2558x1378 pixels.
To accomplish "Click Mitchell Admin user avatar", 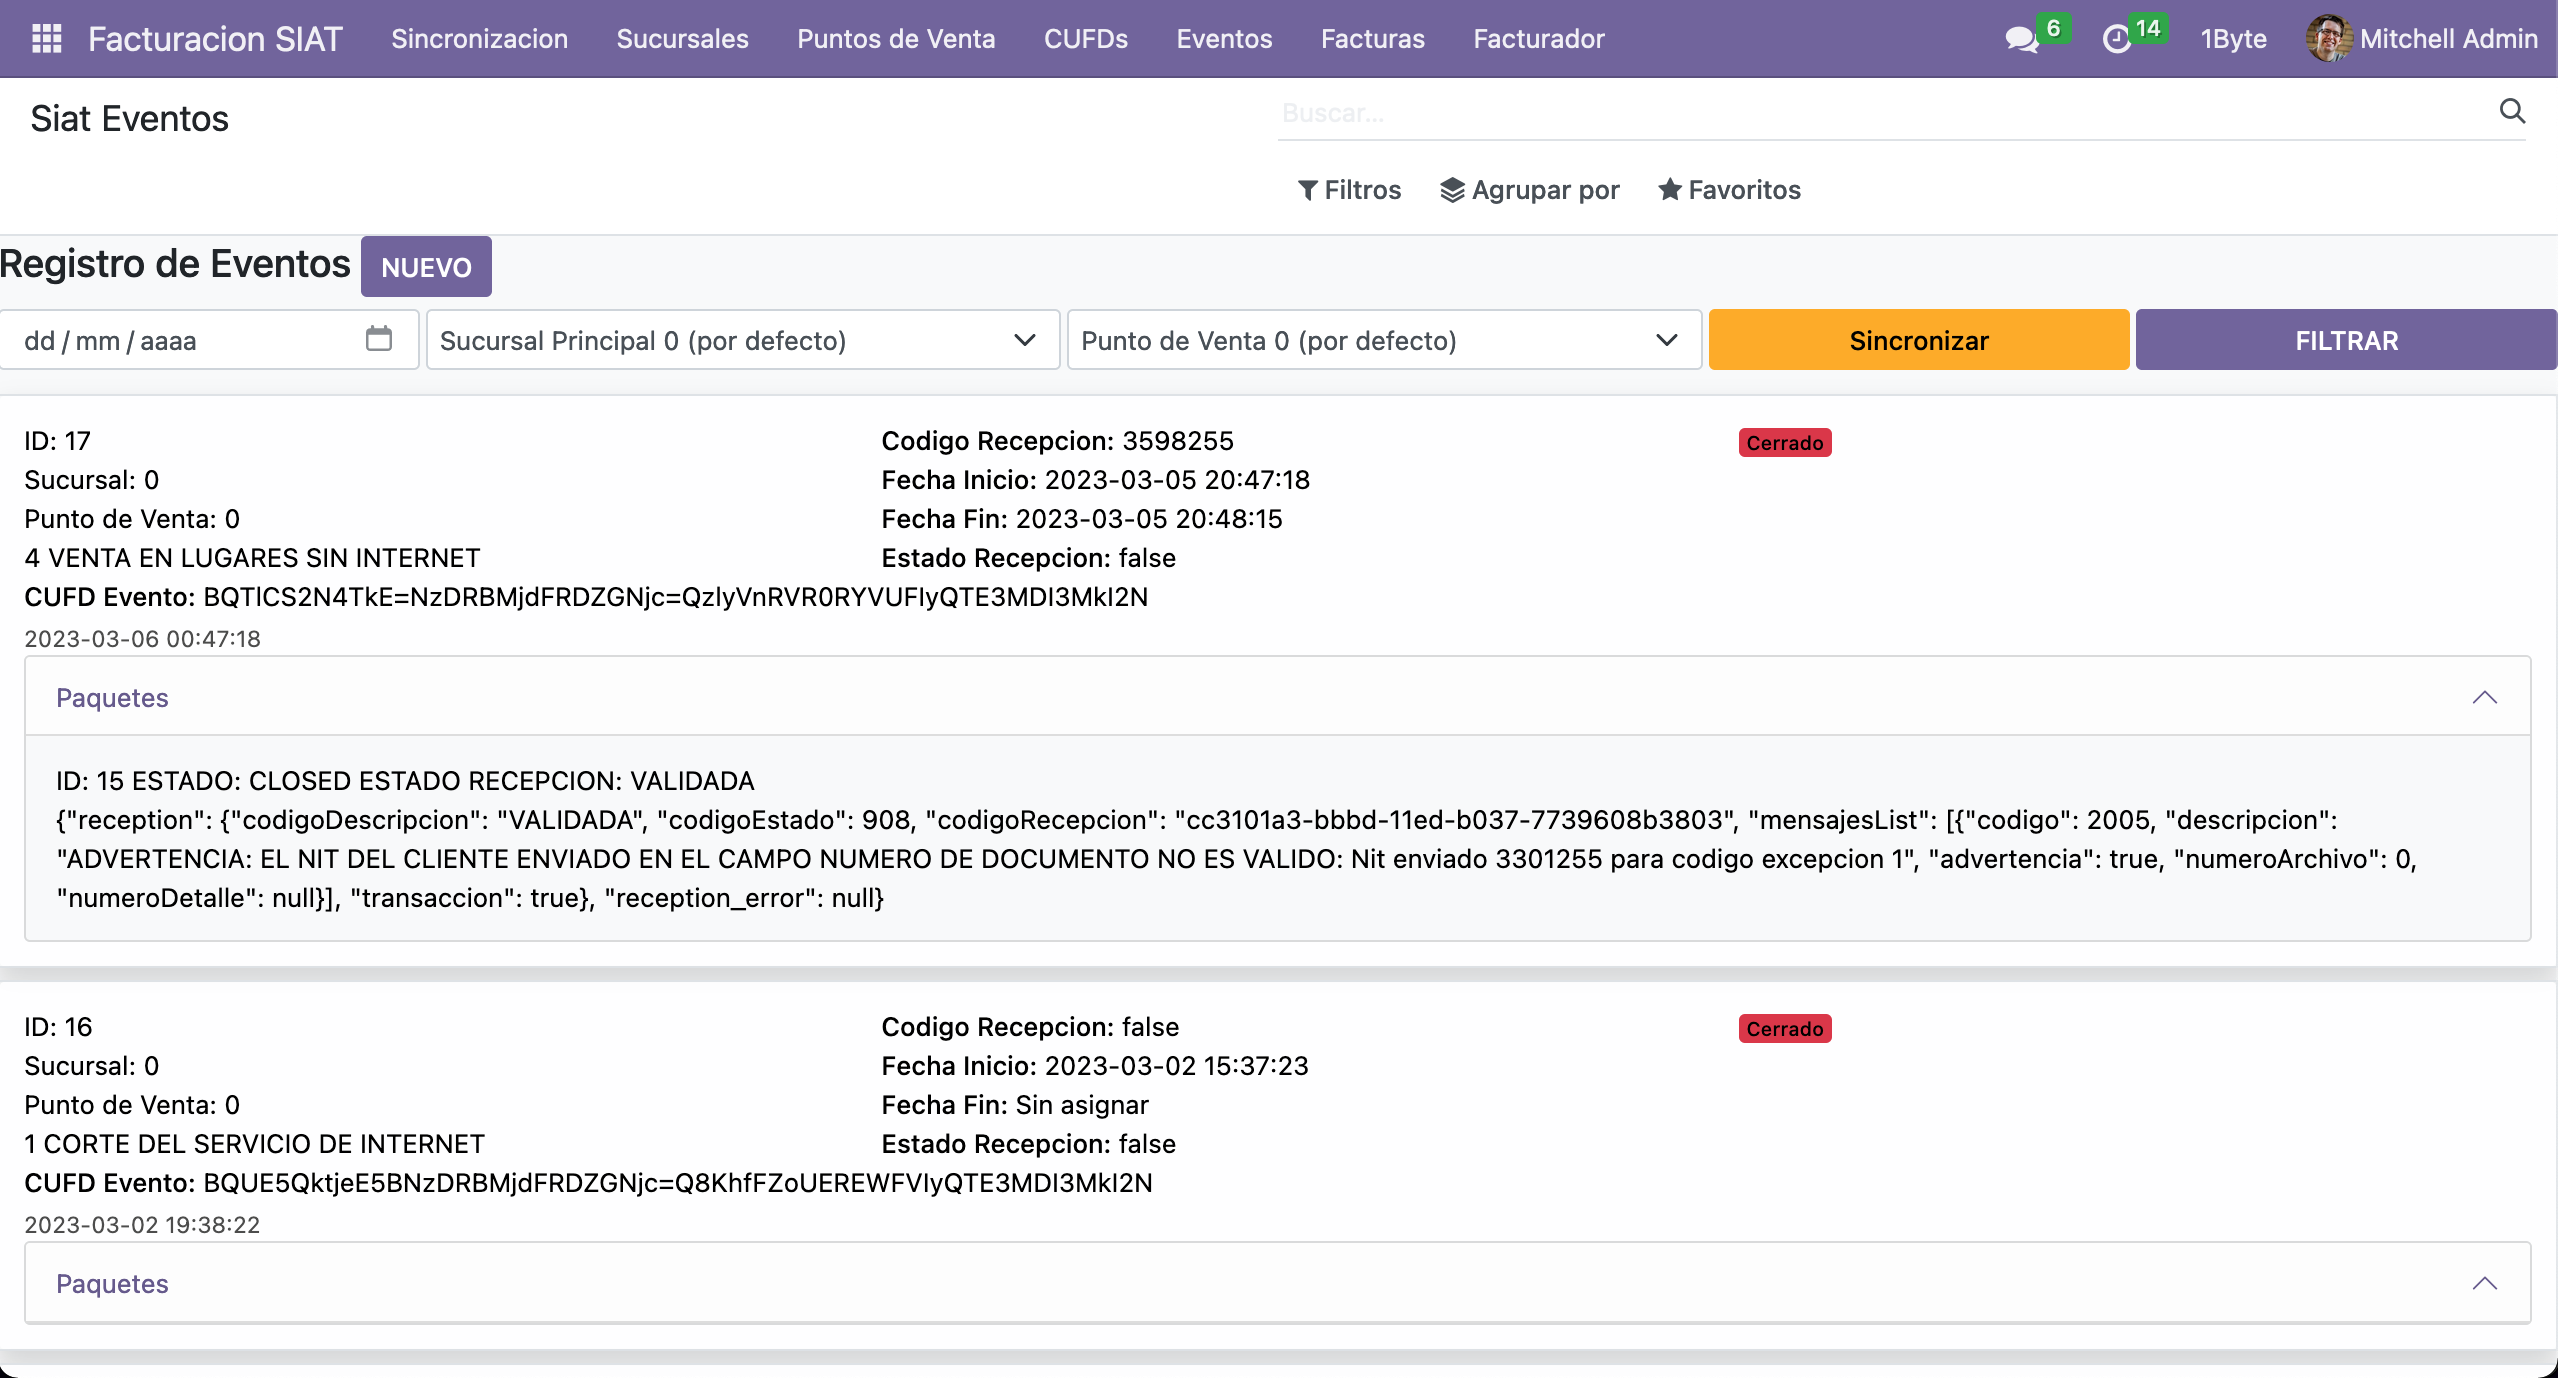I will click(2329, 38).
